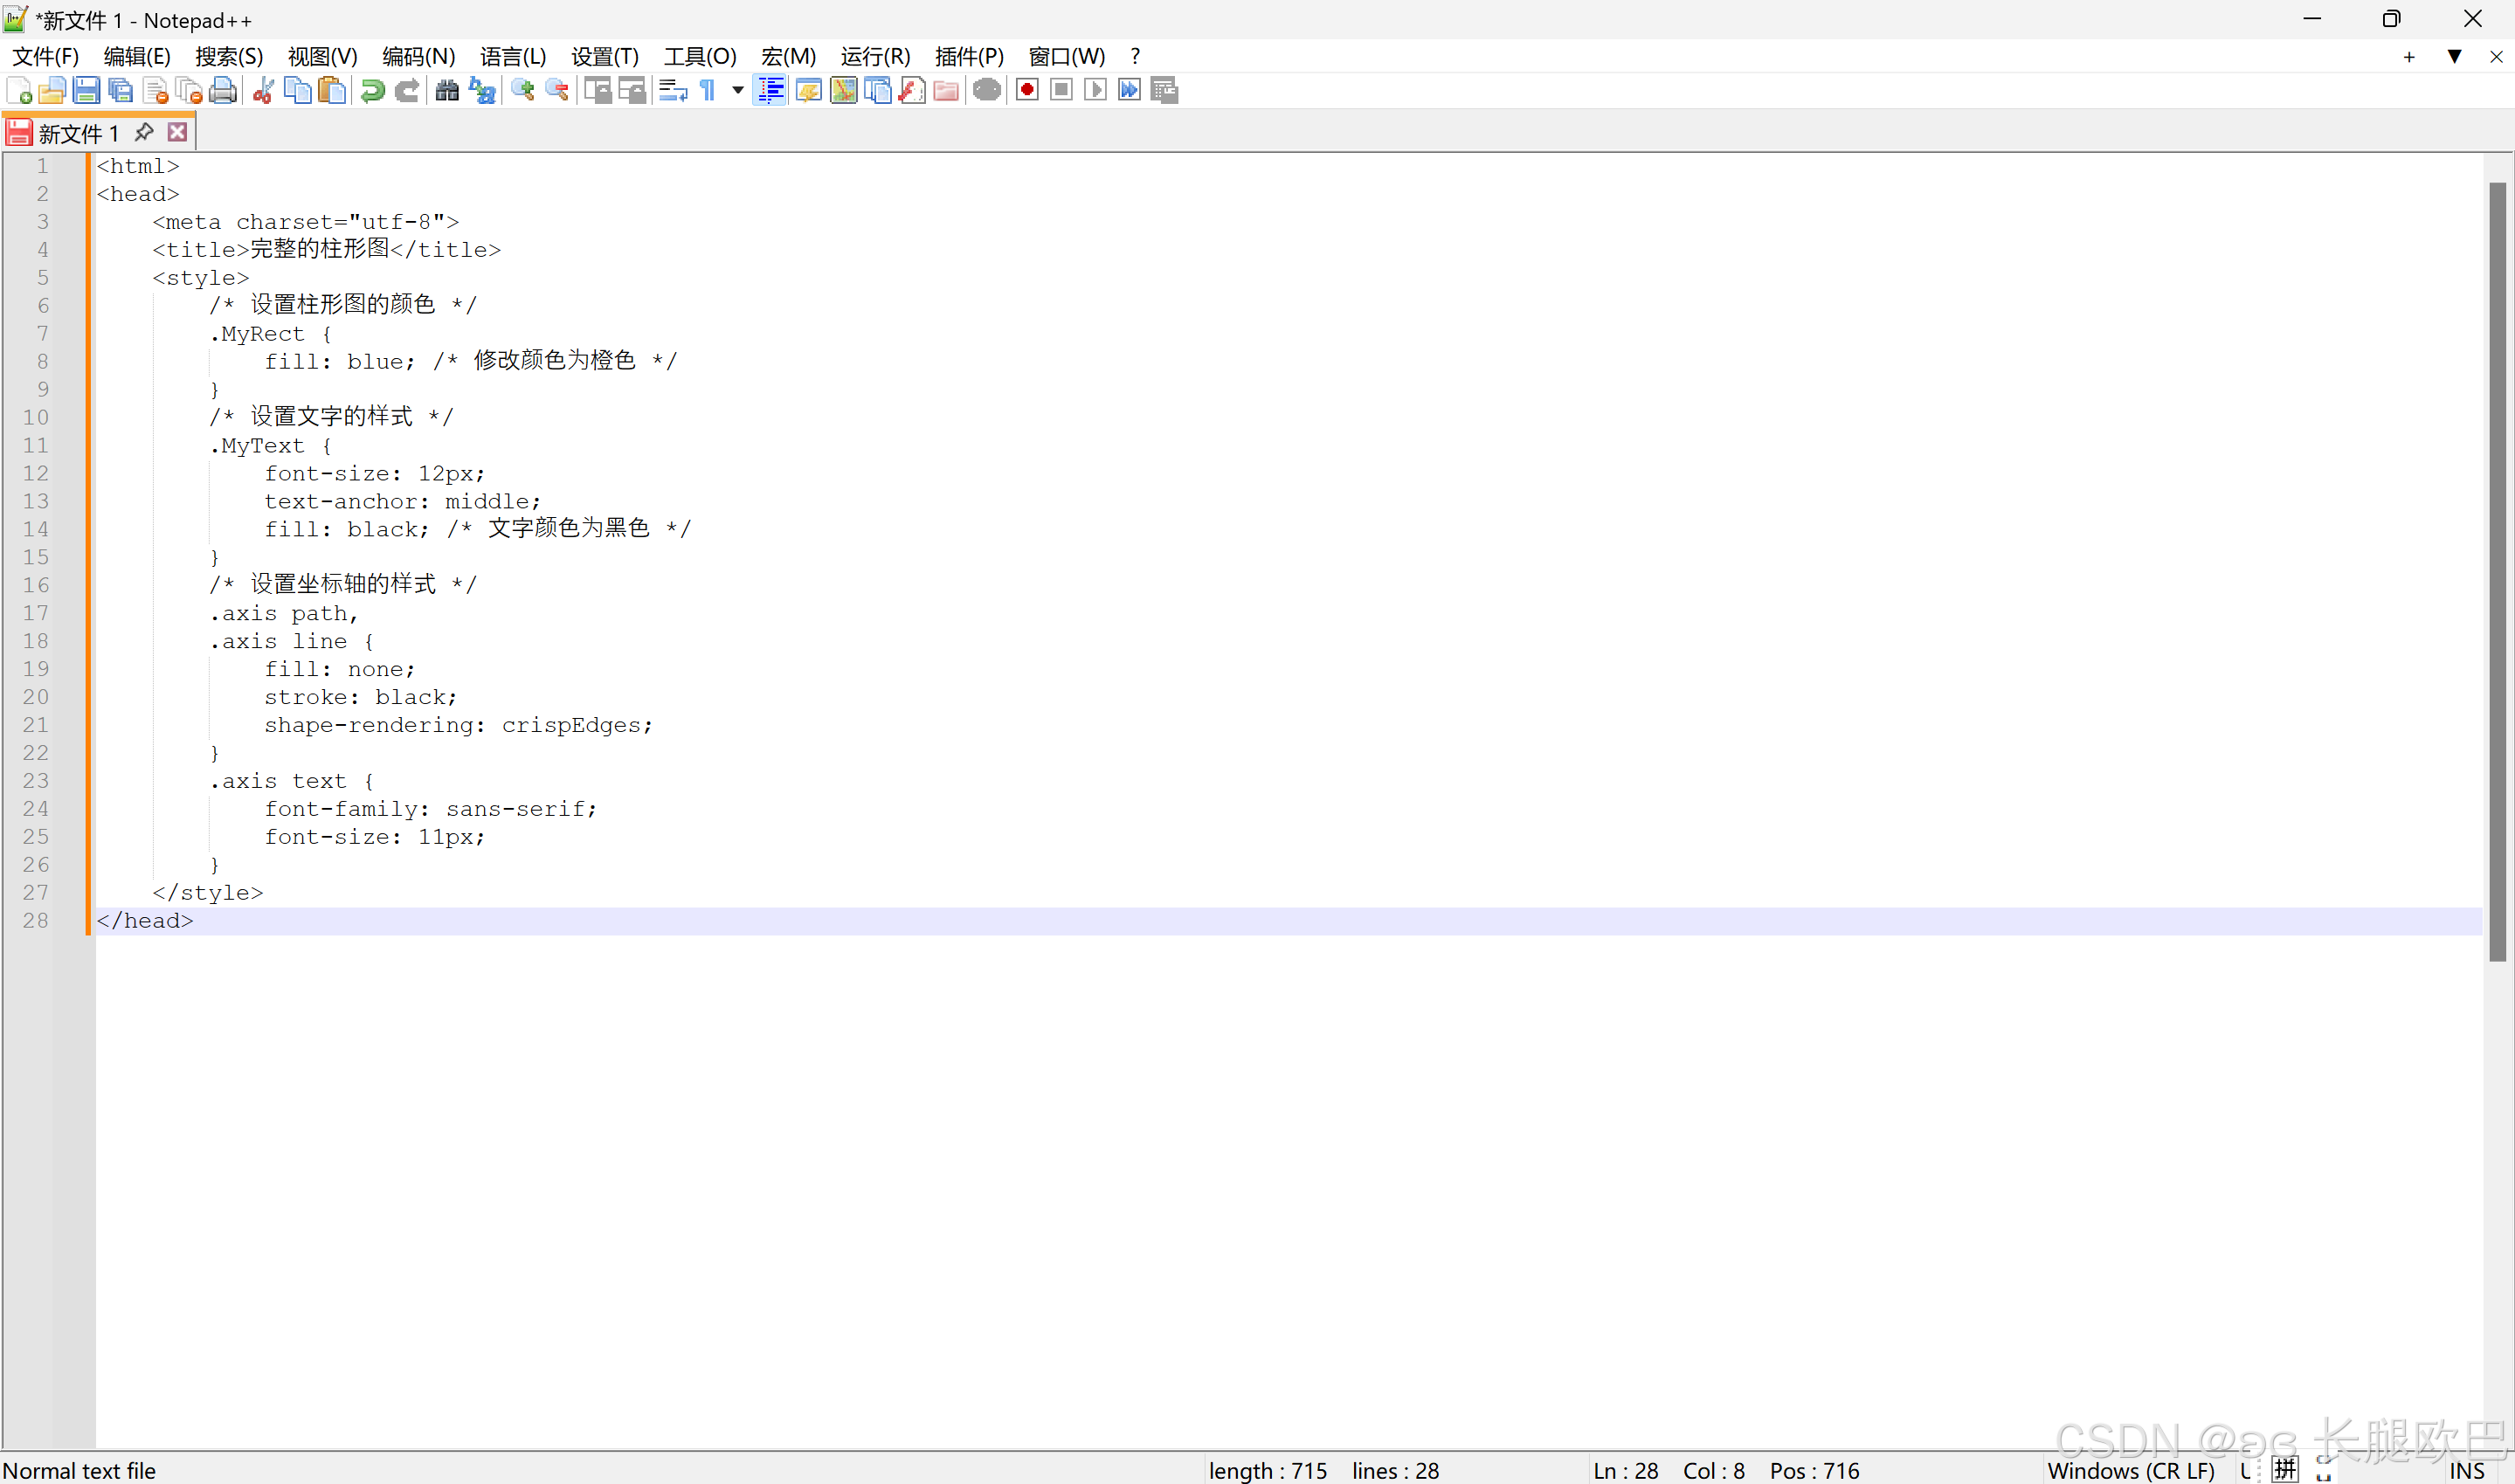Click the vertical scrollbar thumb
Image resolution: width=2515 pixels, height=1484 pixels.
pos(2497,570)
